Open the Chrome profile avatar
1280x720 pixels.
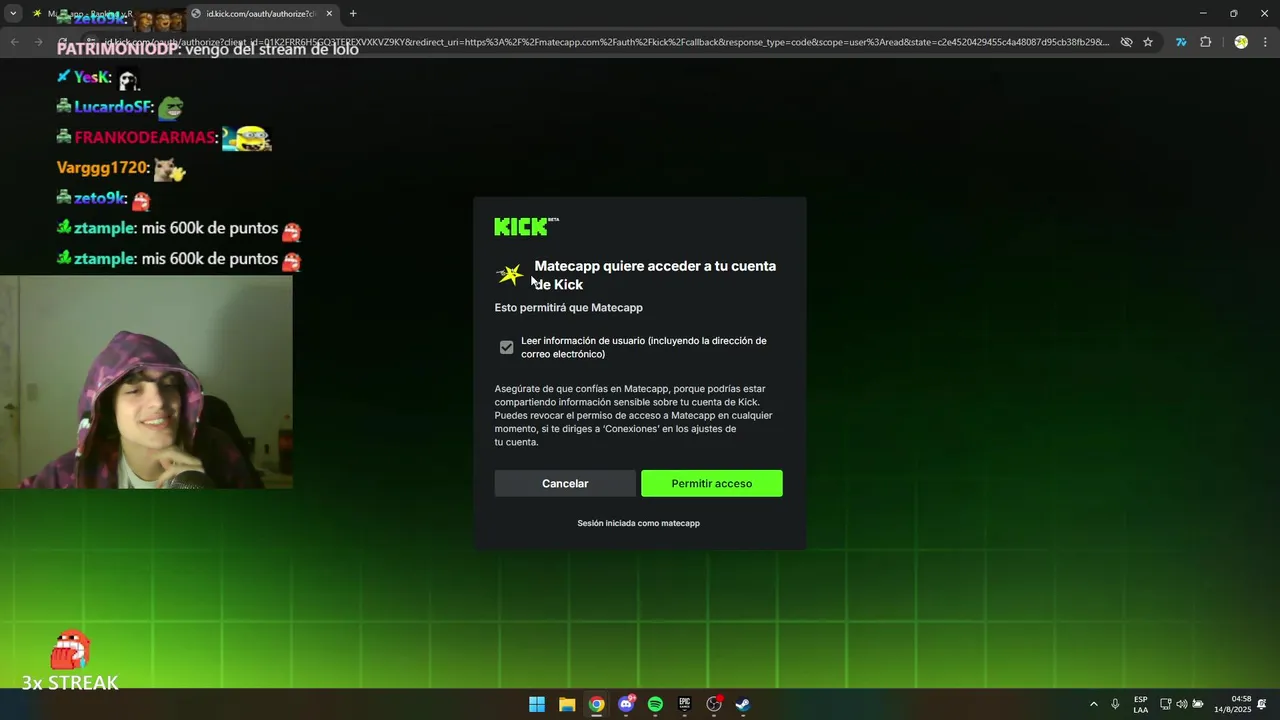pyautogui.click(x=1241, y=42)
